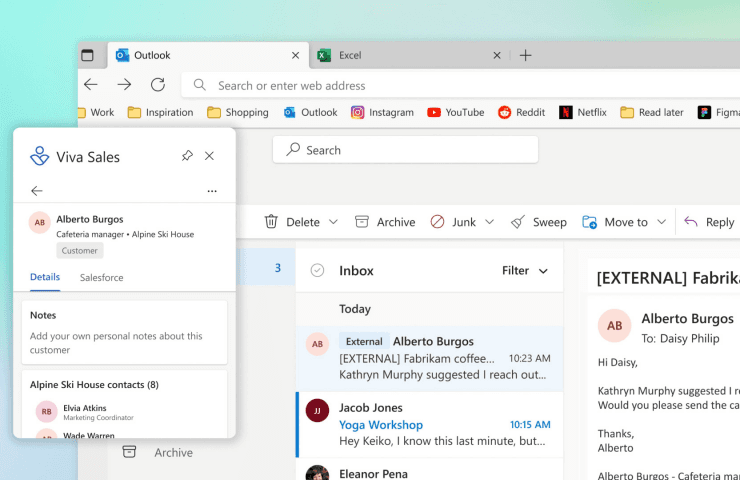Click the browser refresh icon
Image resolution: width=740 pixels, height=480 pixels.
[158, 85]
